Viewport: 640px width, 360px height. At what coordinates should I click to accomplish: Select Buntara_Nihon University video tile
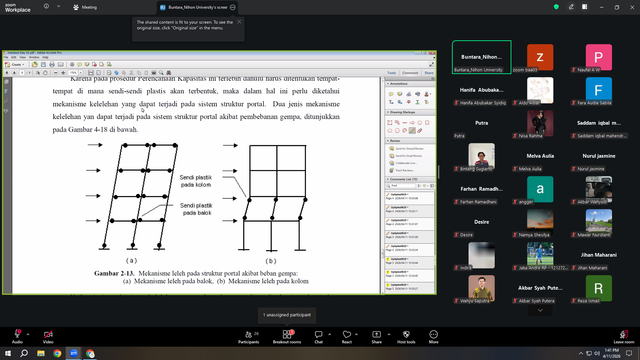pos(482,57)
